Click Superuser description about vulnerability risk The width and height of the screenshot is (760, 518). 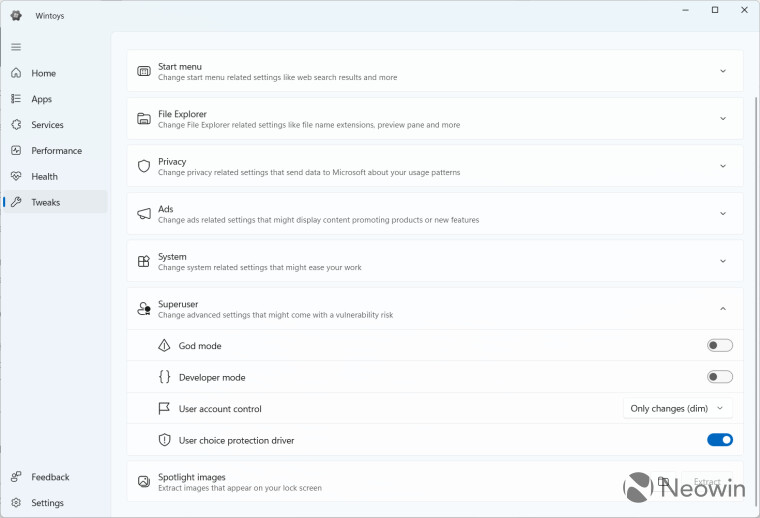275,314
